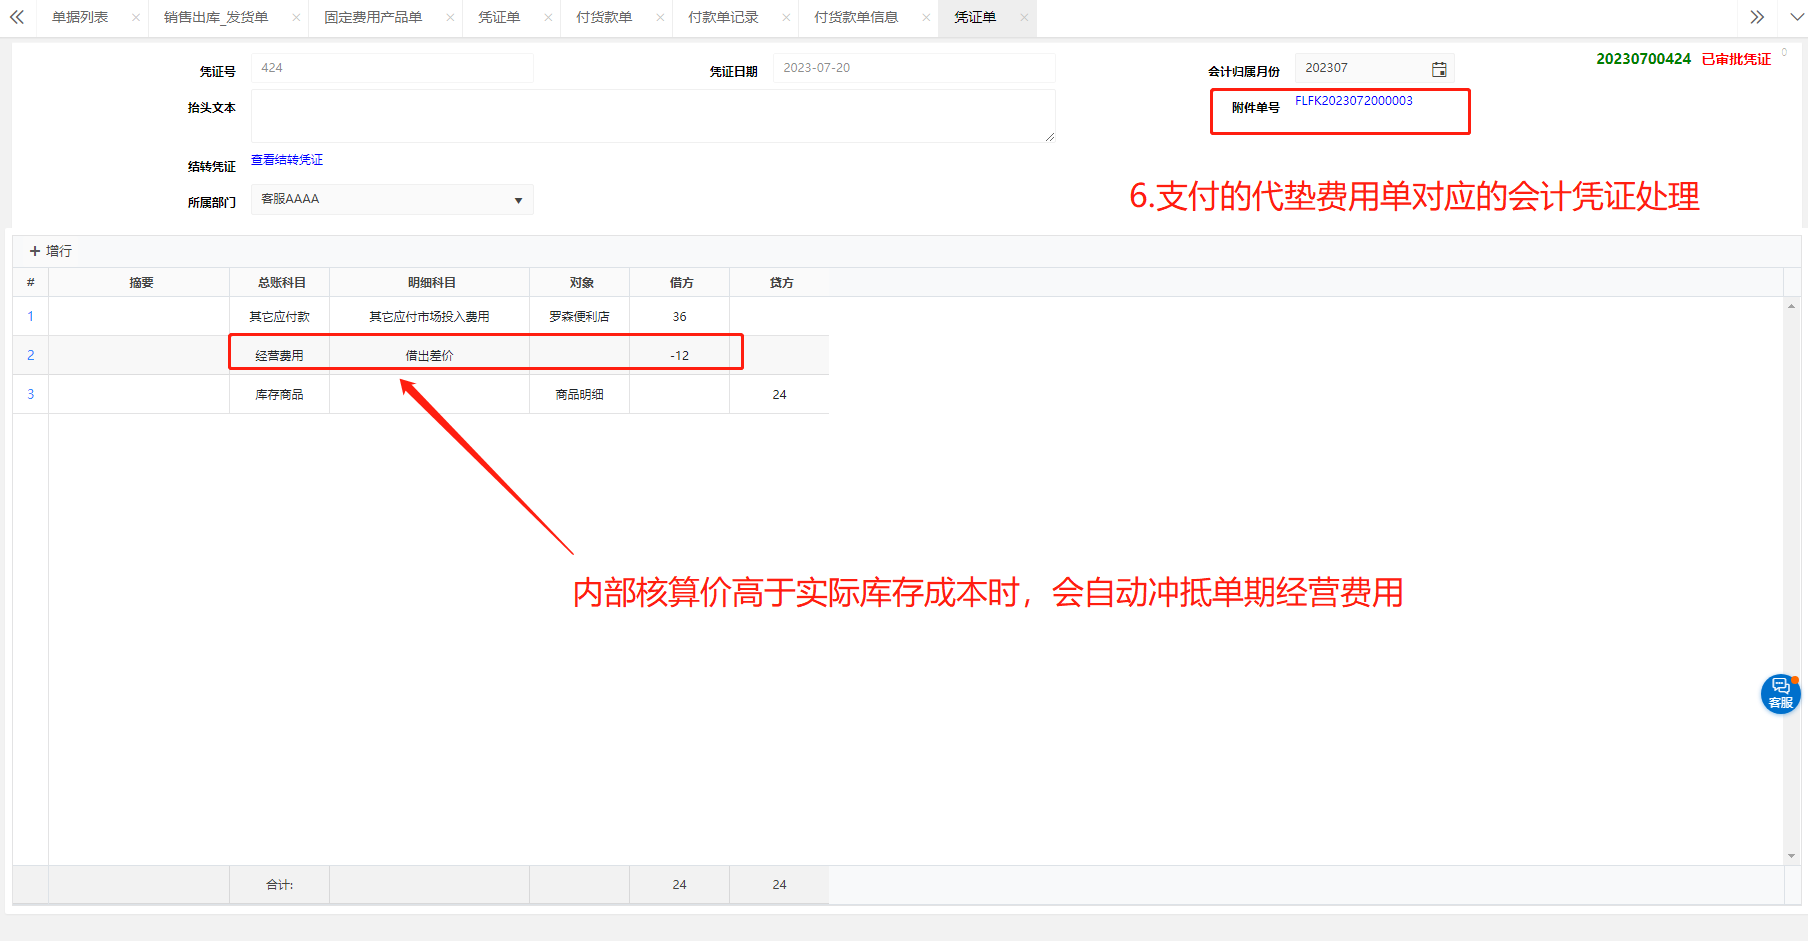Click the 抬头文本 header text area
Viewport: 1808px width, 941px height.
coord(652,116)
